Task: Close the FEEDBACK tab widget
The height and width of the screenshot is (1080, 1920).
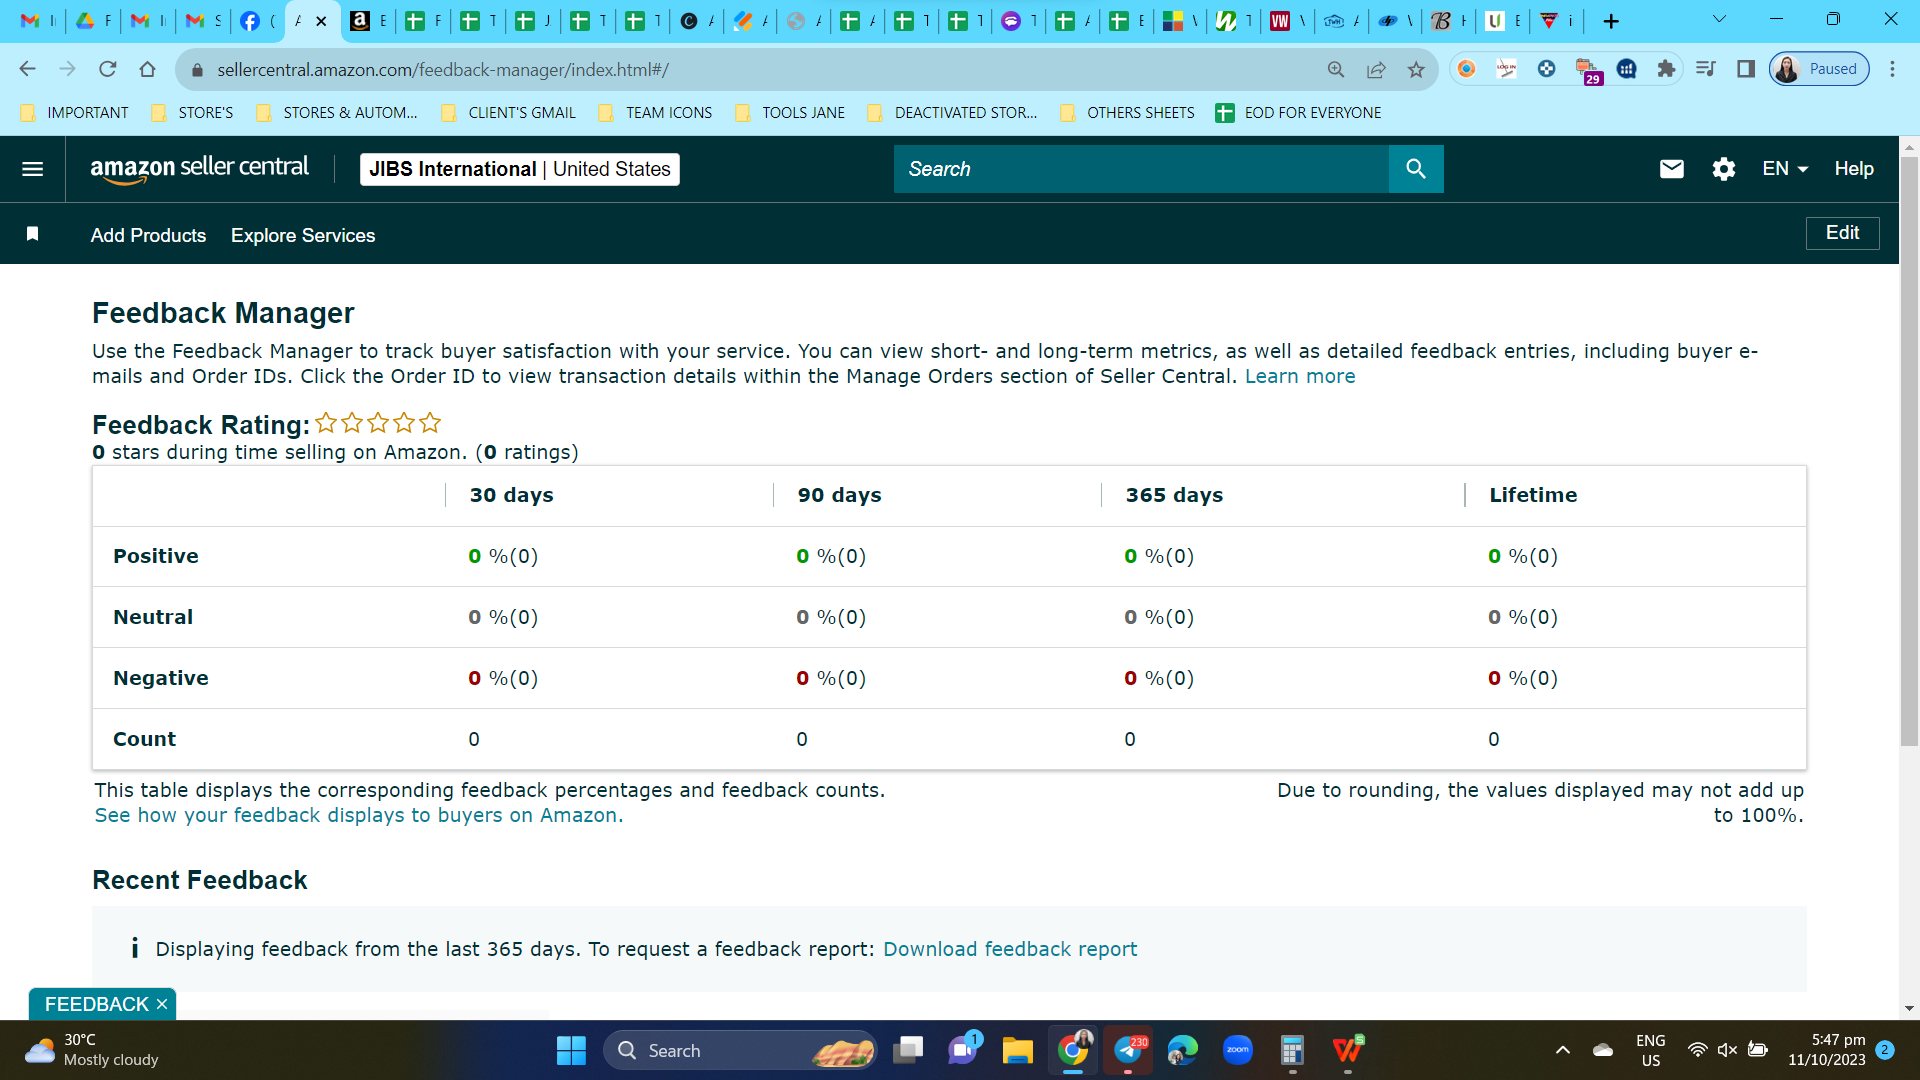Action: 162,1004
